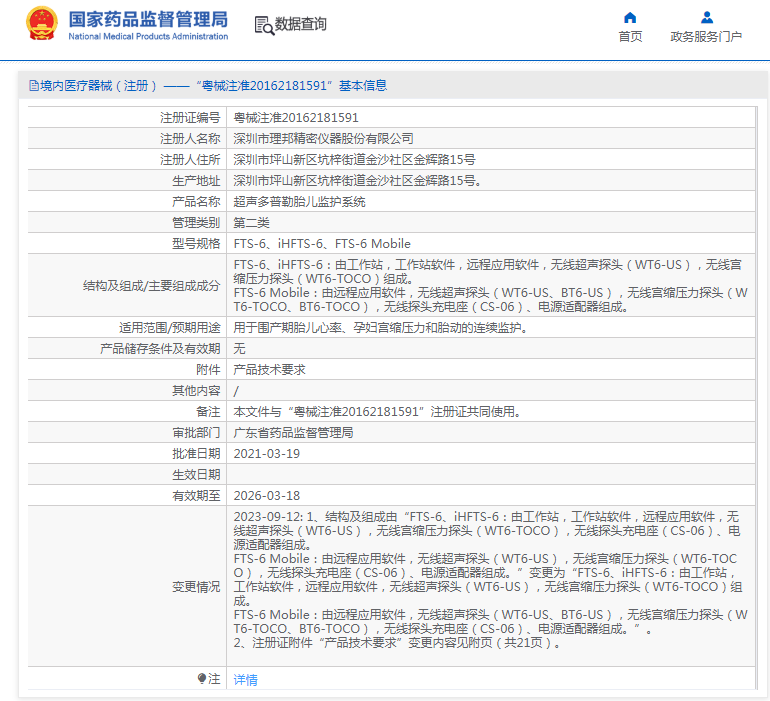Select the registration number 粤械注准20162181591 cell
The width and height of the screenshot is (770, 701).
[296, 117]
